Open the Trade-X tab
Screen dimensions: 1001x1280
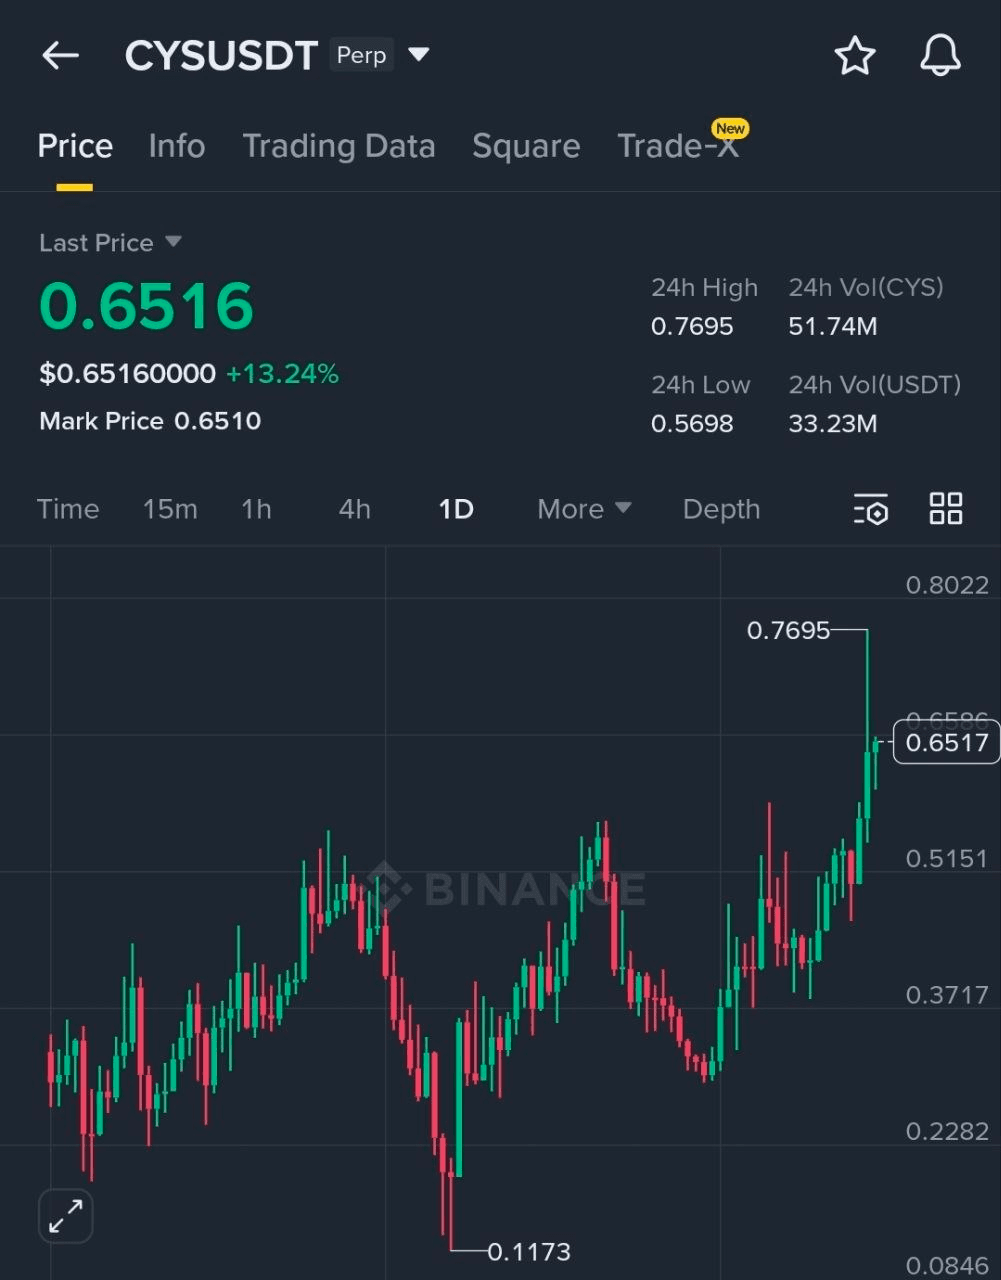click(x=678, y=146)
